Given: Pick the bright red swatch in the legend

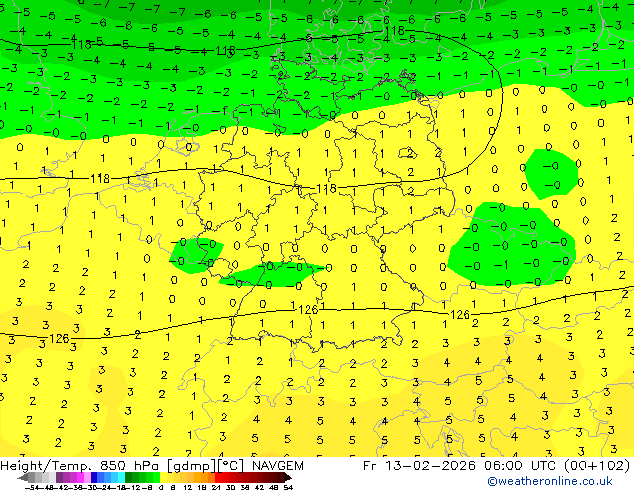Looking at the screenshot, I should pos(218,478).
